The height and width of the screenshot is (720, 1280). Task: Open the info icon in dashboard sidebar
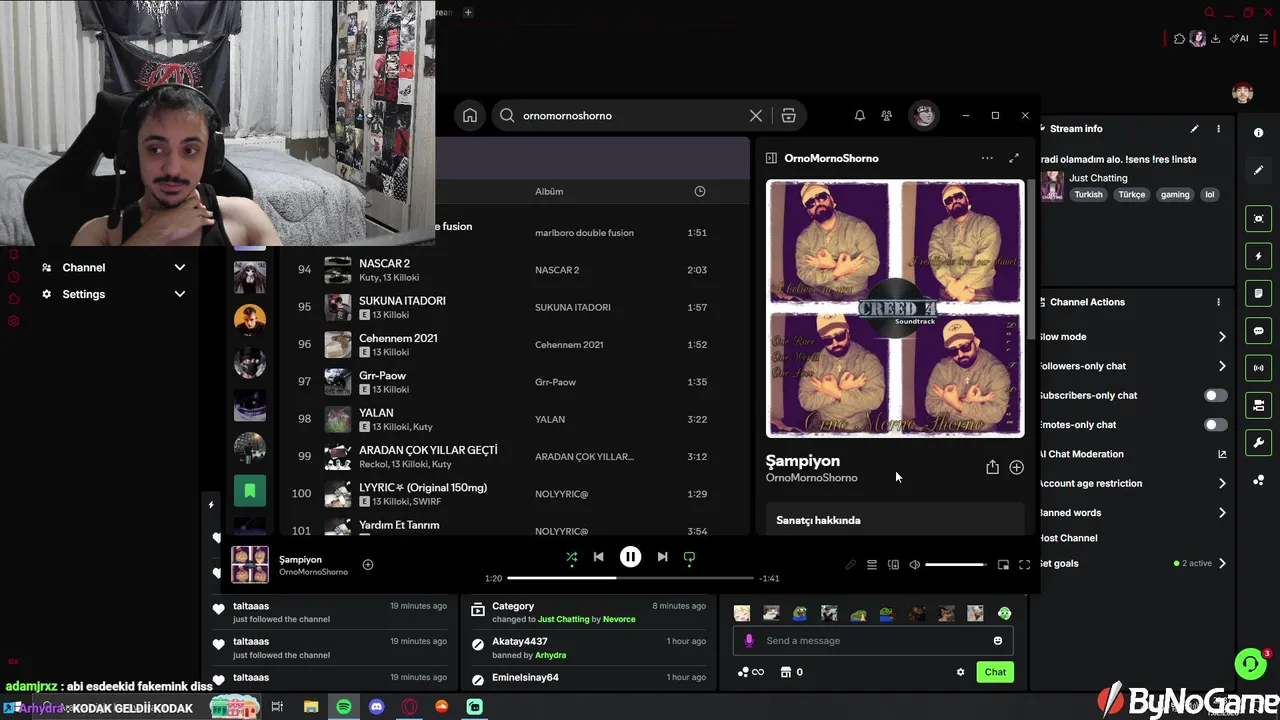coord(1258,132)
